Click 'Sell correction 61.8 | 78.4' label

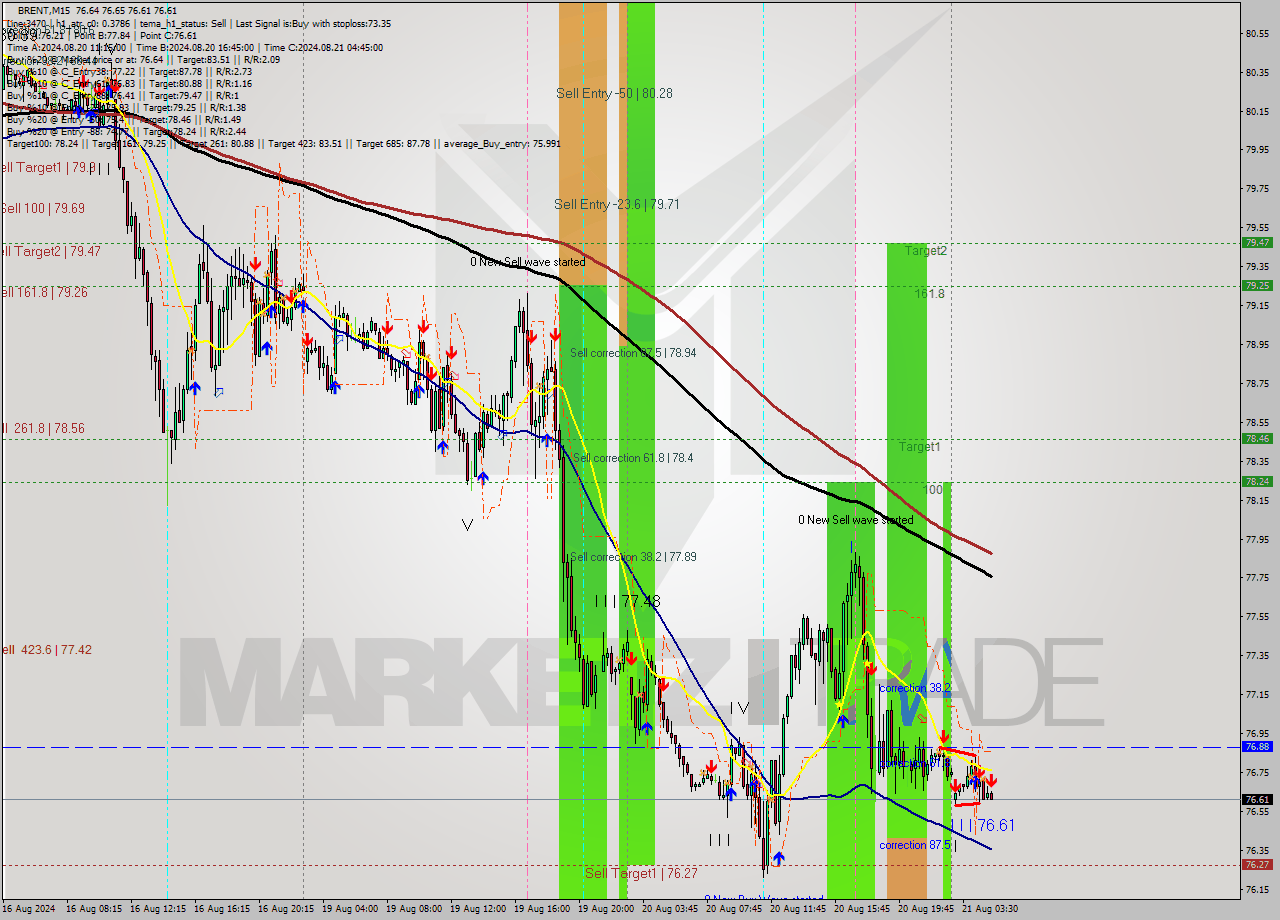[x=633, y=458]
